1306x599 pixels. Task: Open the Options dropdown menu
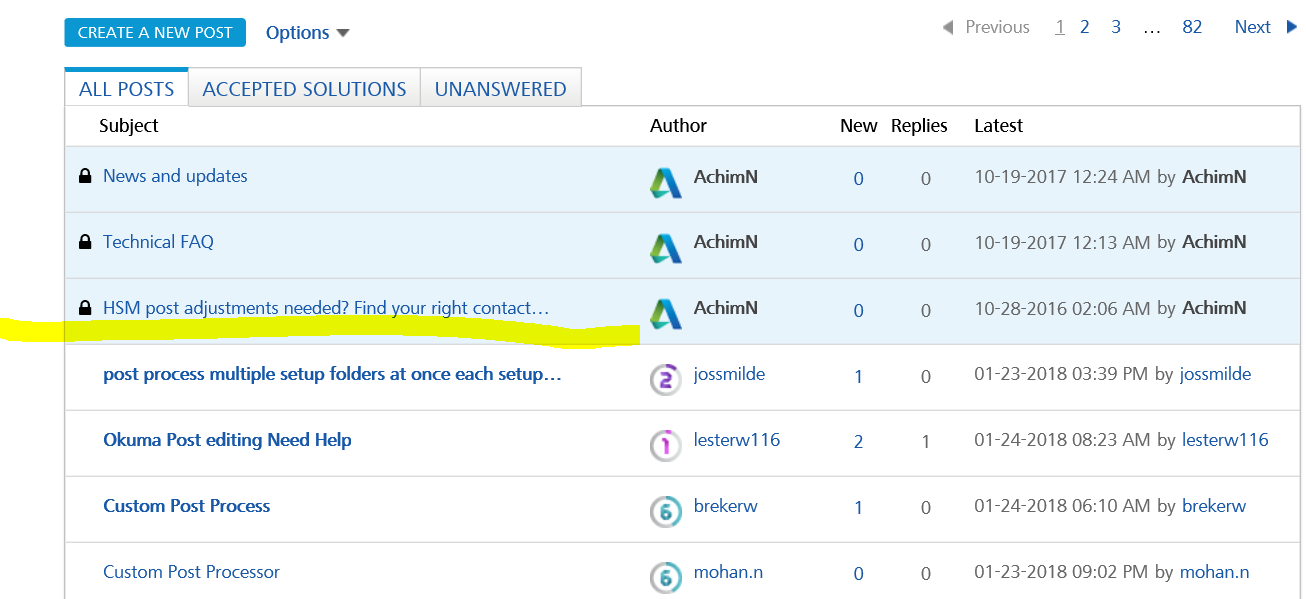[307, 33]
